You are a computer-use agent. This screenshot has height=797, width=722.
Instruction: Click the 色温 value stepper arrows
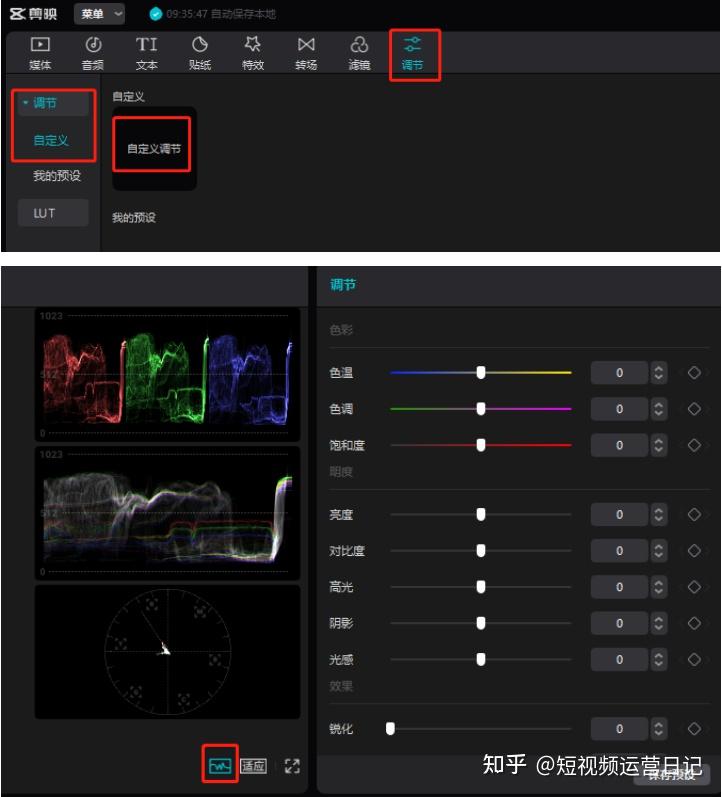658,373
